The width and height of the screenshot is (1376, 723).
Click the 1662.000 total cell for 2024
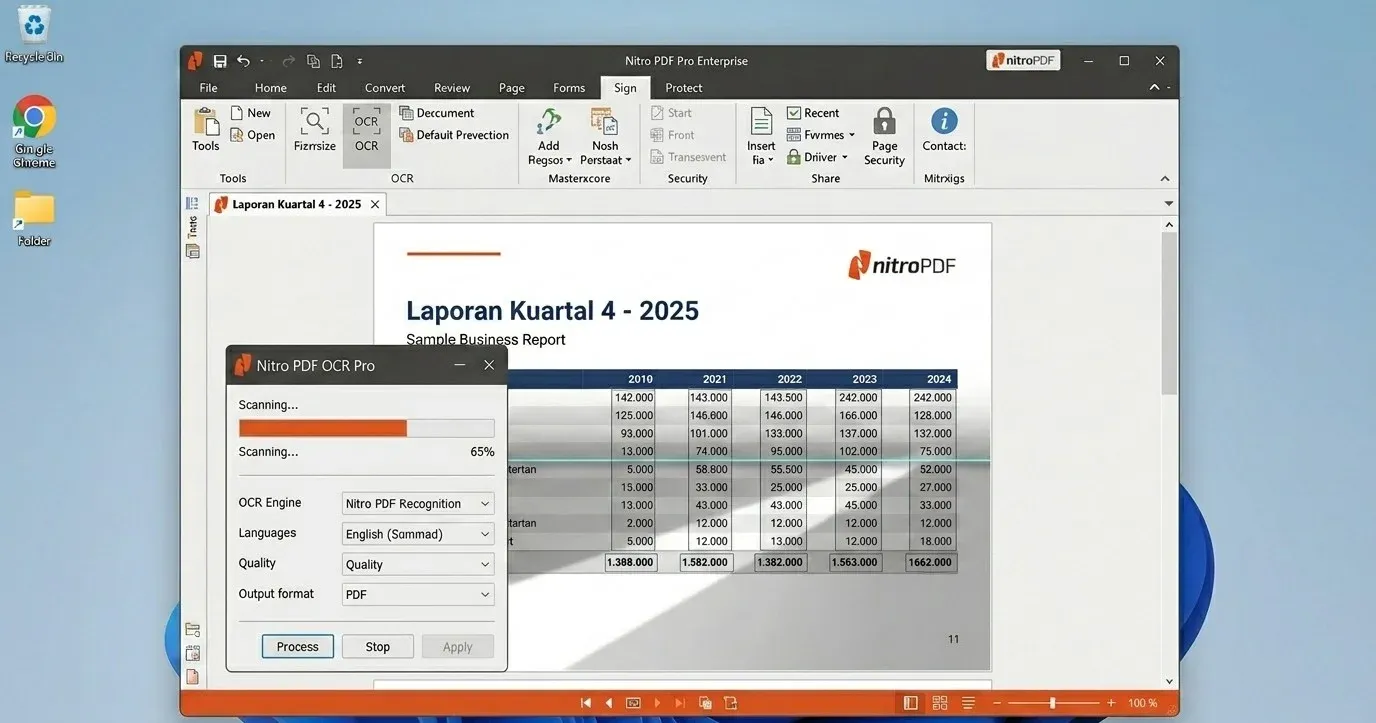tap(930, 562)
